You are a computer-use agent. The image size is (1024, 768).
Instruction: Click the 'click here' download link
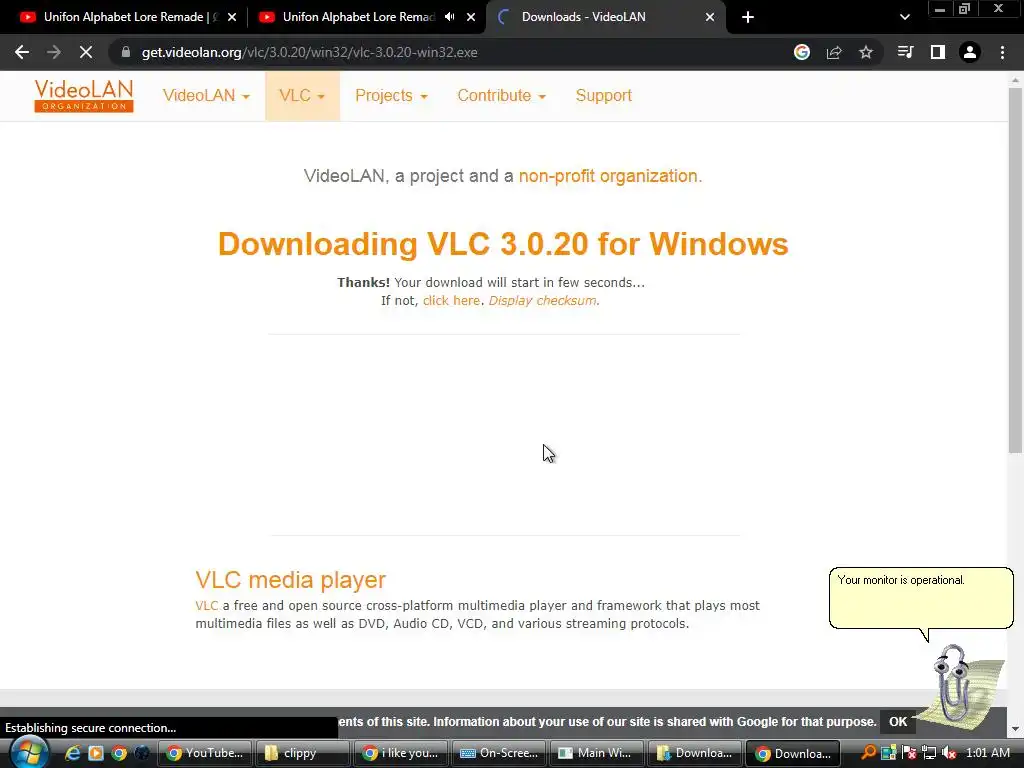point(451,300)
